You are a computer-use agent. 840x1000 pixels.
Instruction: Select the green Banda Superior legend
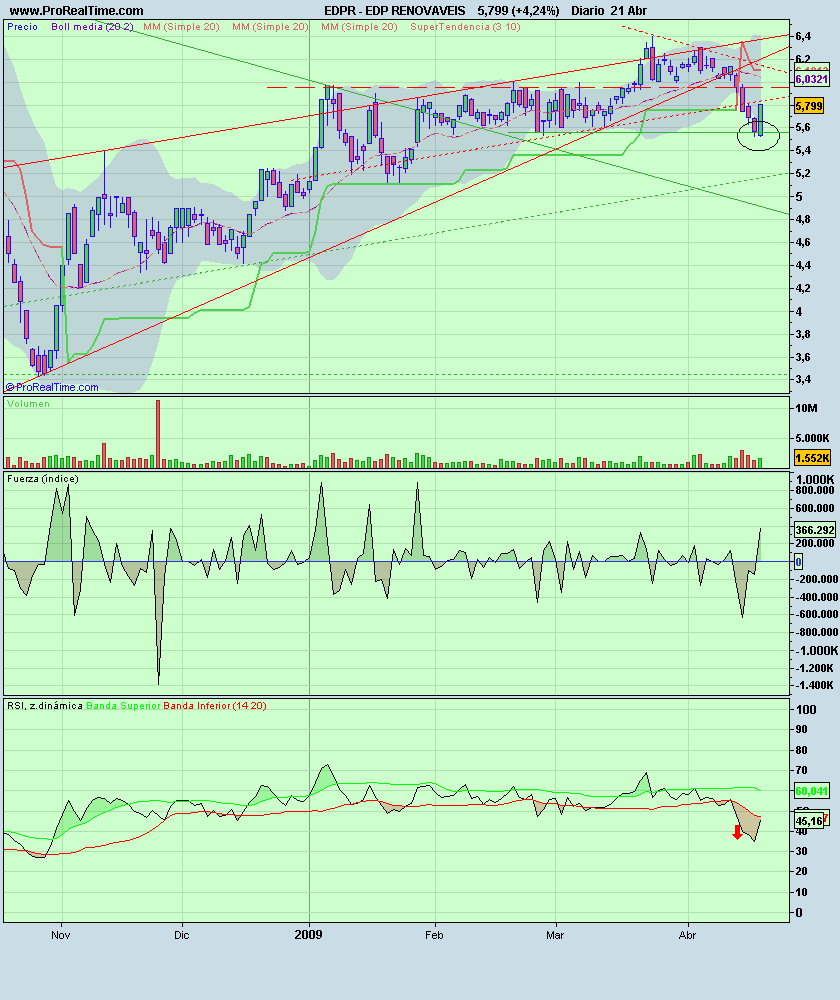pyautogui.click(x=123, y=705)
